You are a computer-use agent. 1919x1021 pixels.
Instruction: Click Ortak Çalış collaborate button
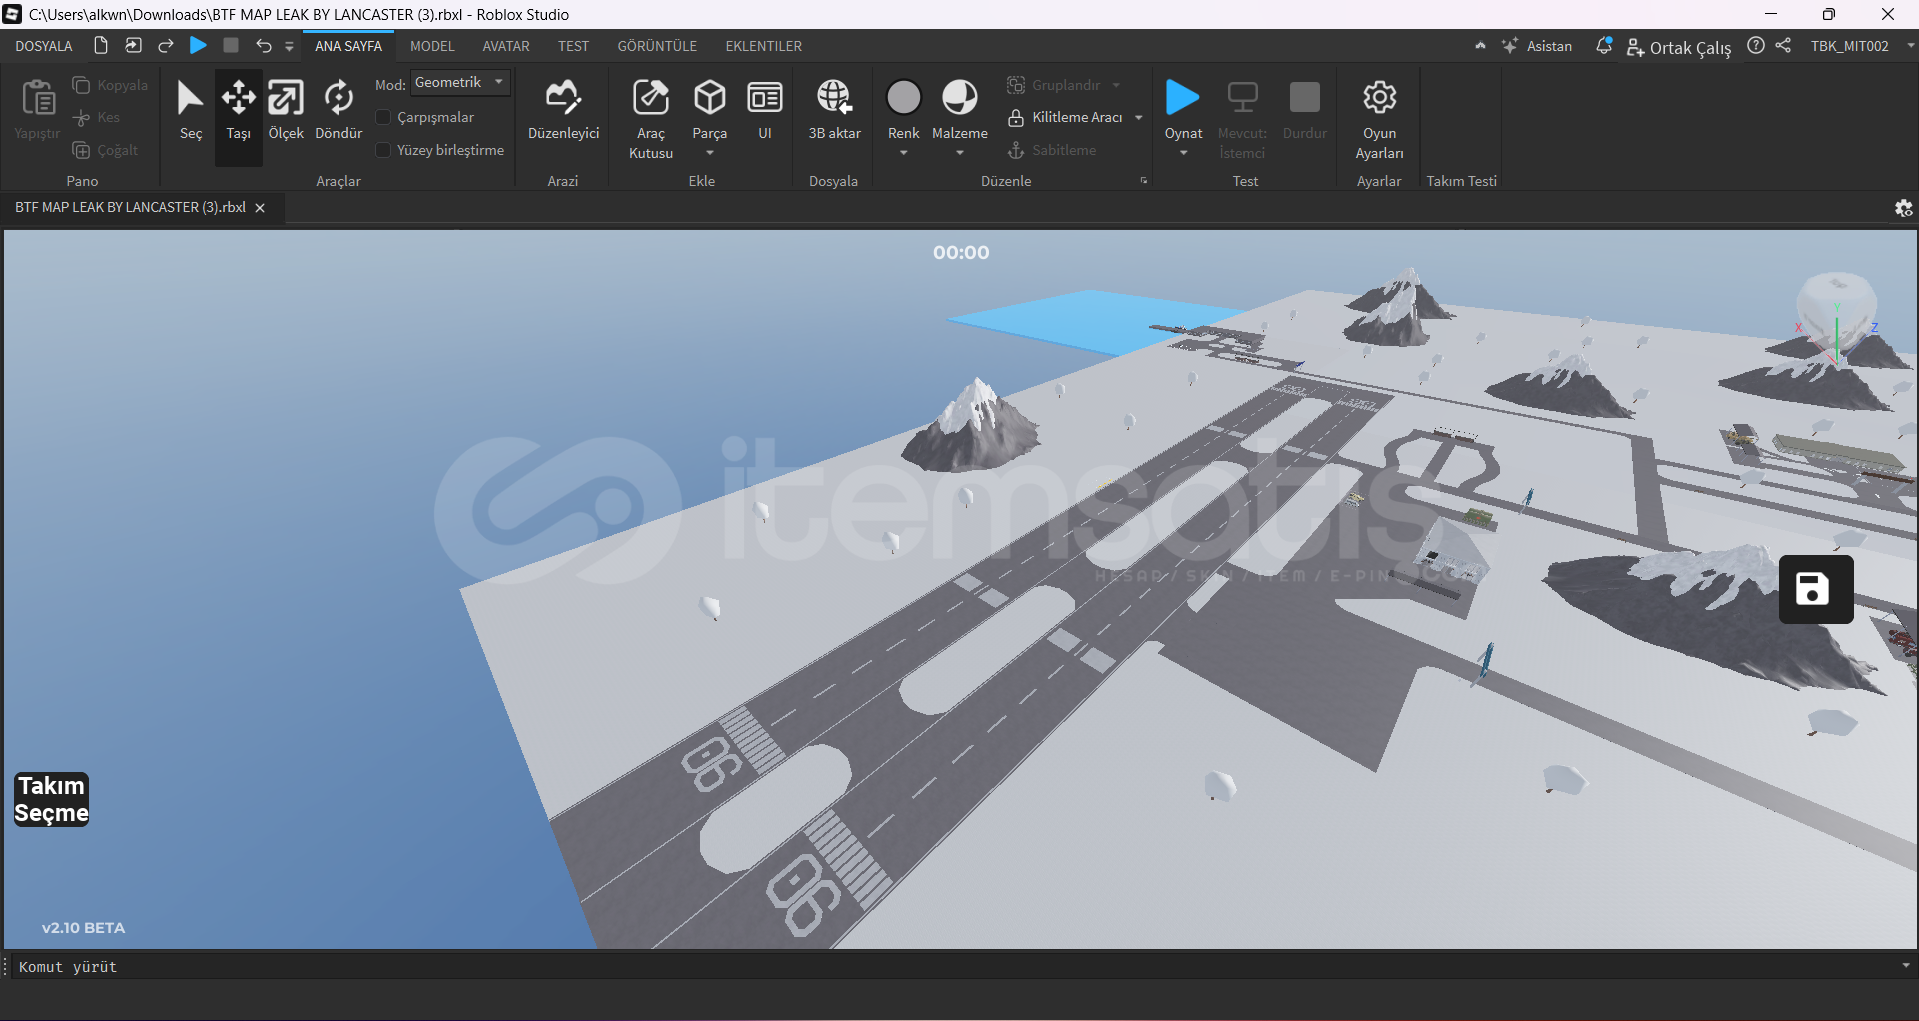tap(1679, 47)
